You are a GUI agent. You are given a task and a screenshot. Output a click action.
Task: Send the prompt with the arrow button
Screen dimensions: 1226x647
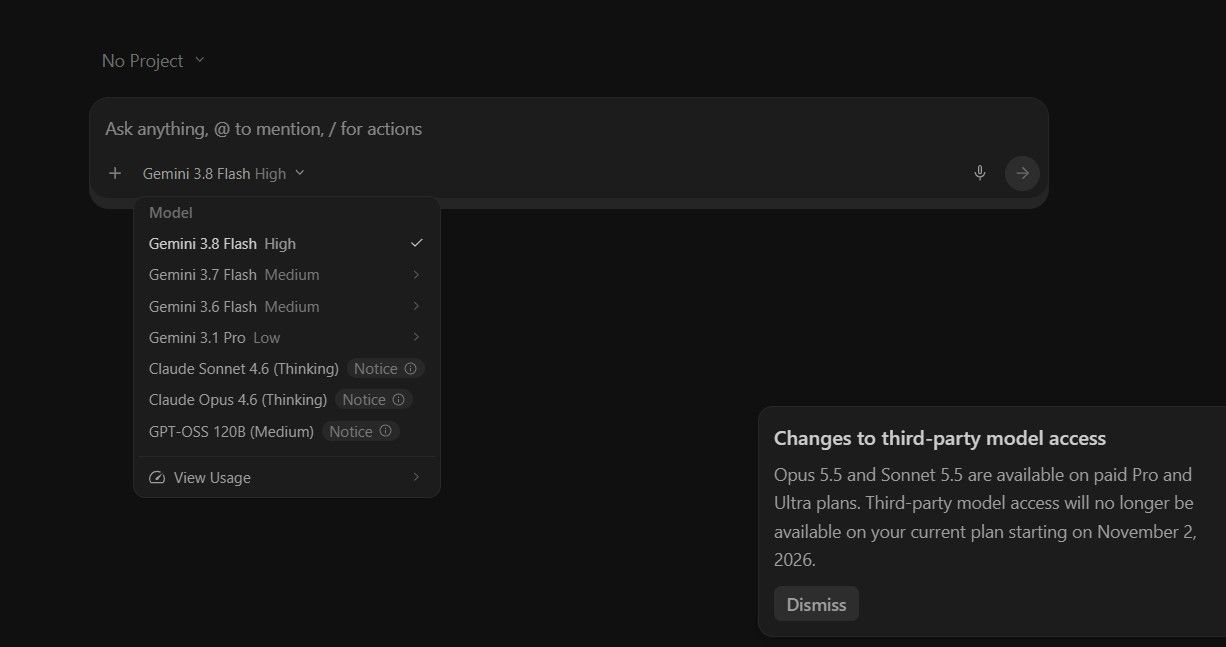tap(1022, 173)
